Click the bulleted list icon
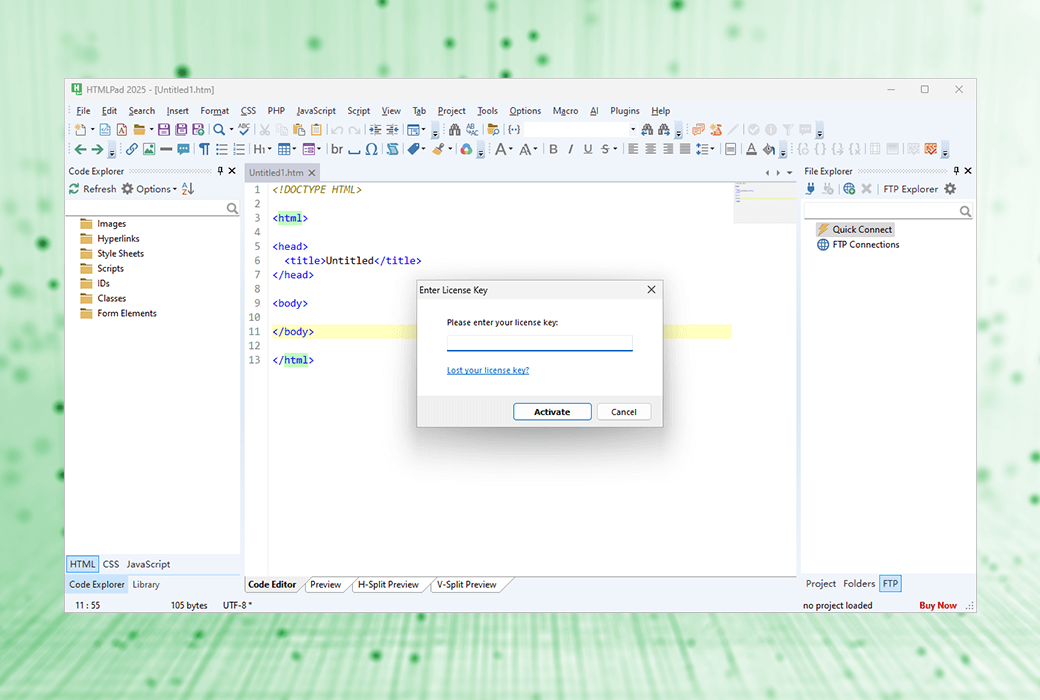 click(x=222, y=149)
